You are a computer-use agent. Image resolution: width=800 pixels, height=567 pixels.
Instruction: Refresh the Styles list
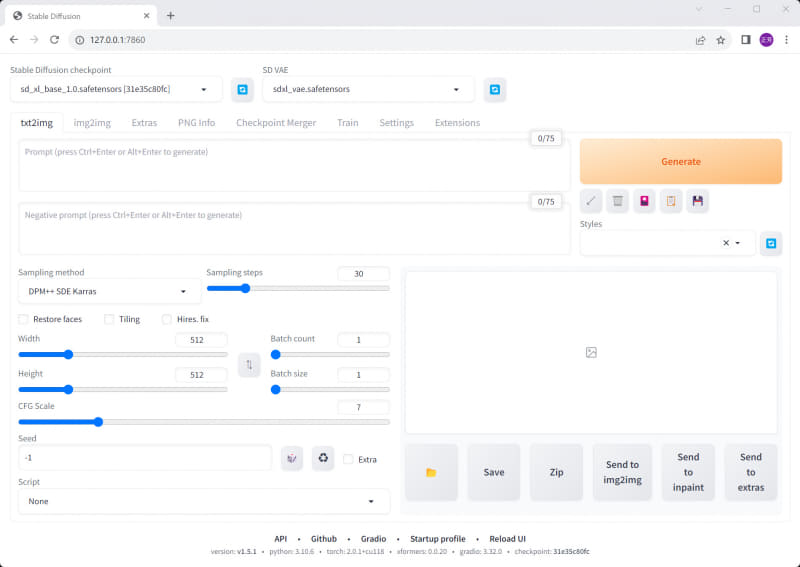[x=771, y=243]
